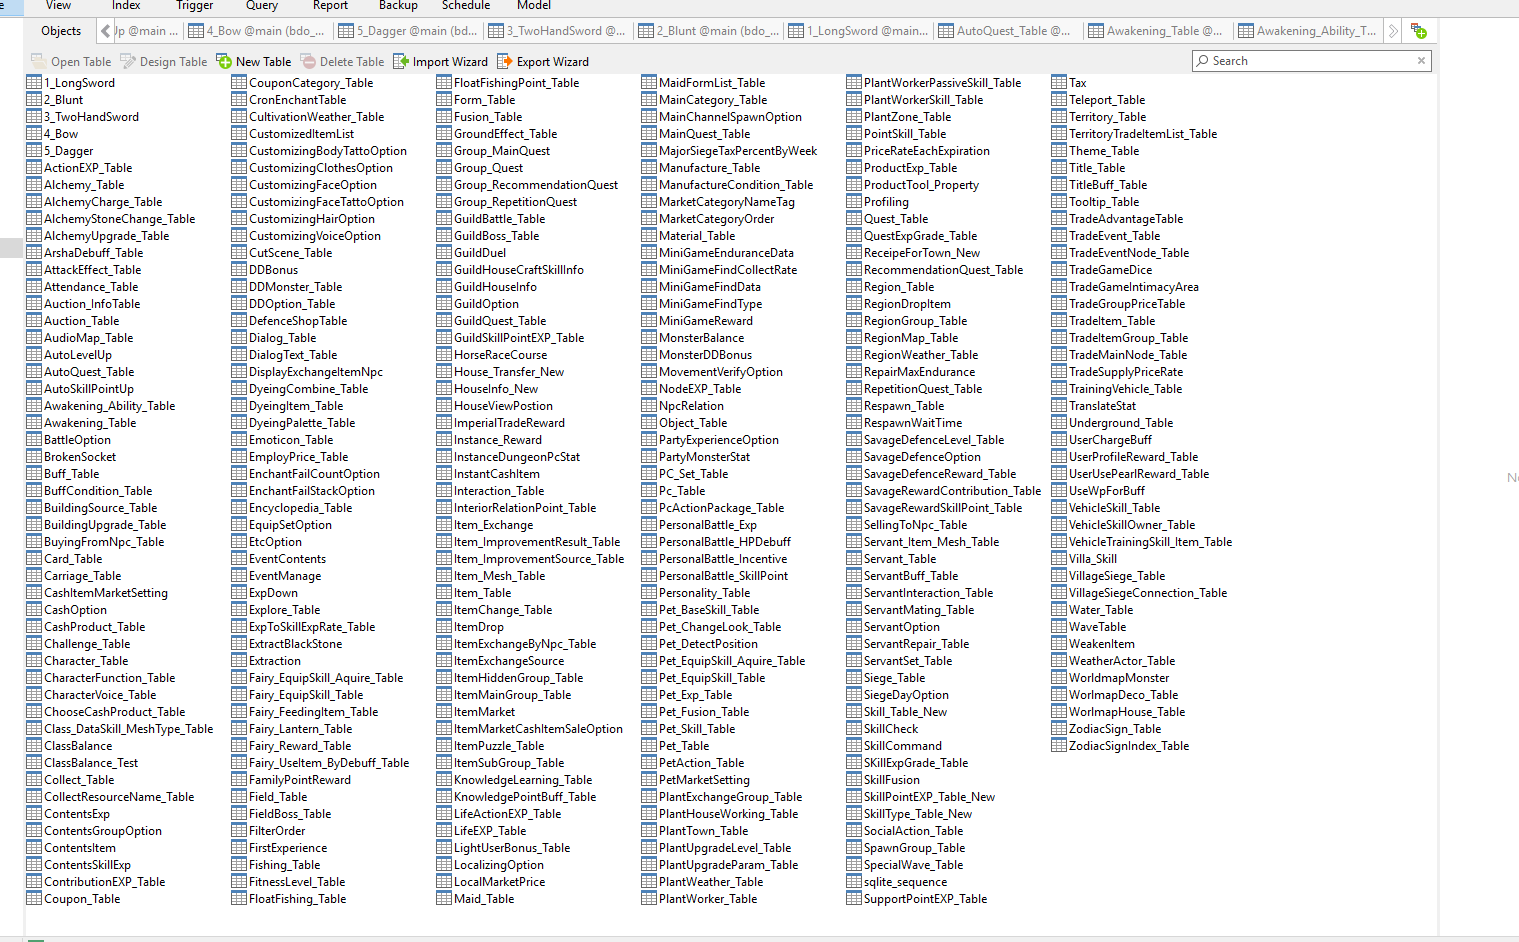The width and height of the screenshot is (1519, 942).
Task: Show more tabs with the right chevron
Action: [x=1393, y=31]
